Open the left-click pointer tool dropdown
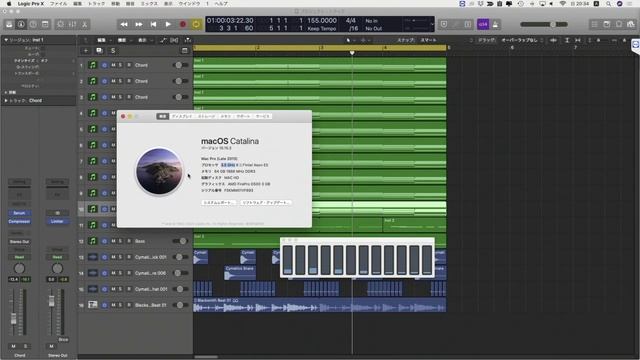640x360 pixels. [x=350, y=40]
